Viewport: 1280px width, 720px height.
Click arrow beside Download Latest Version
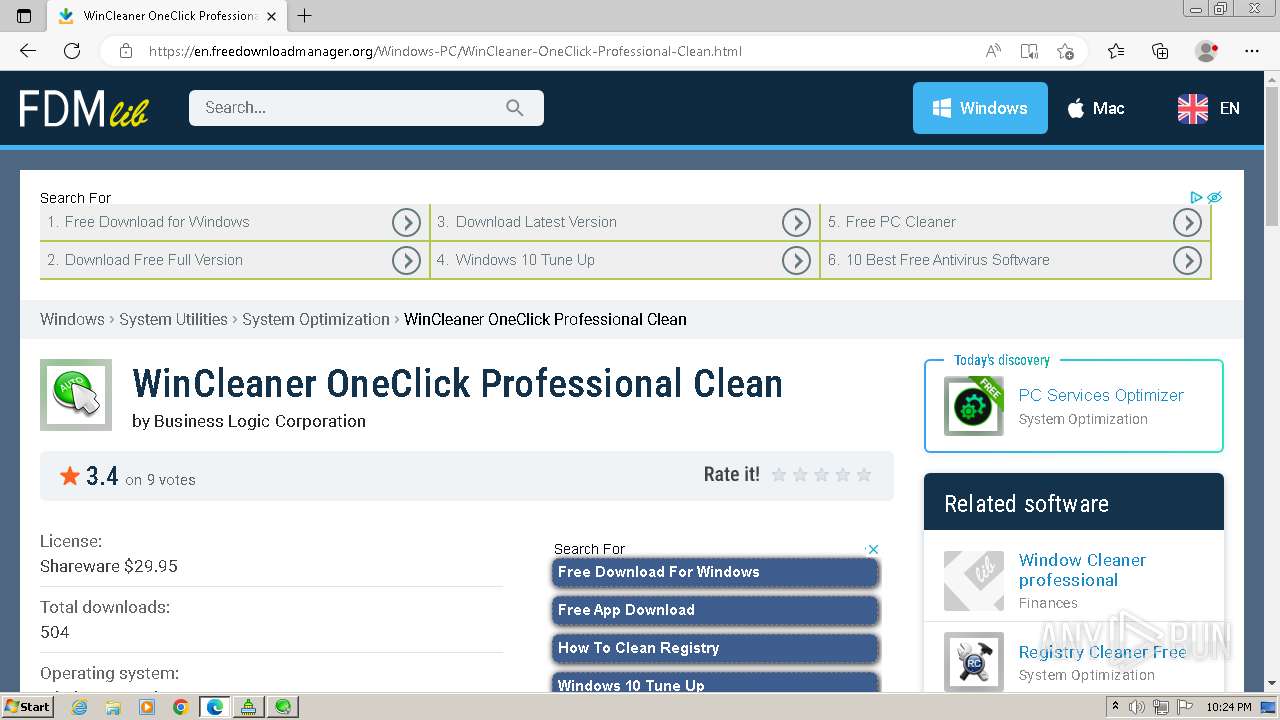796,222
